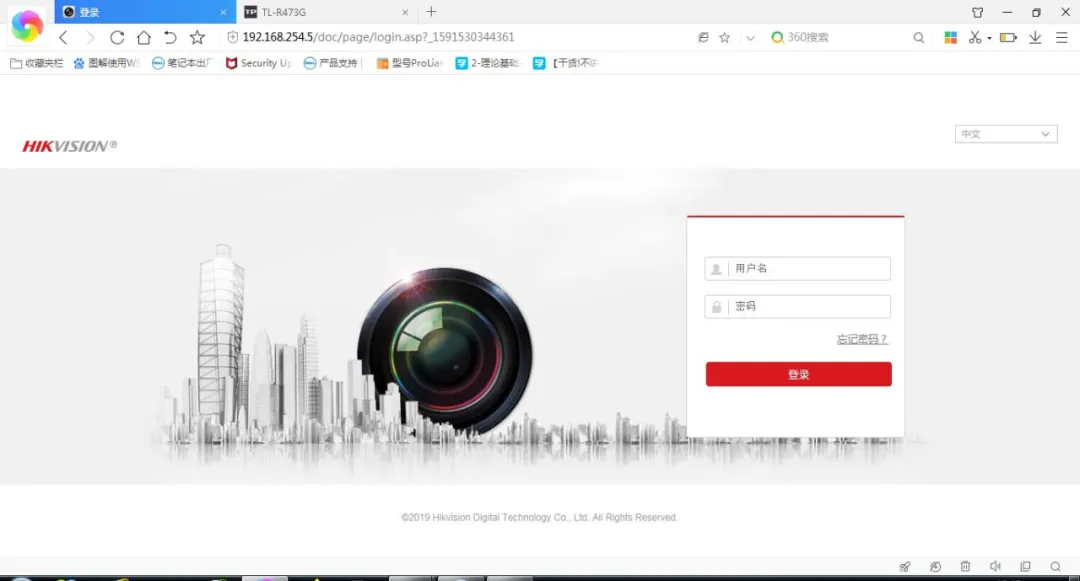
Task: Click the 密码 password field
Action: click(x=798, y=306)
